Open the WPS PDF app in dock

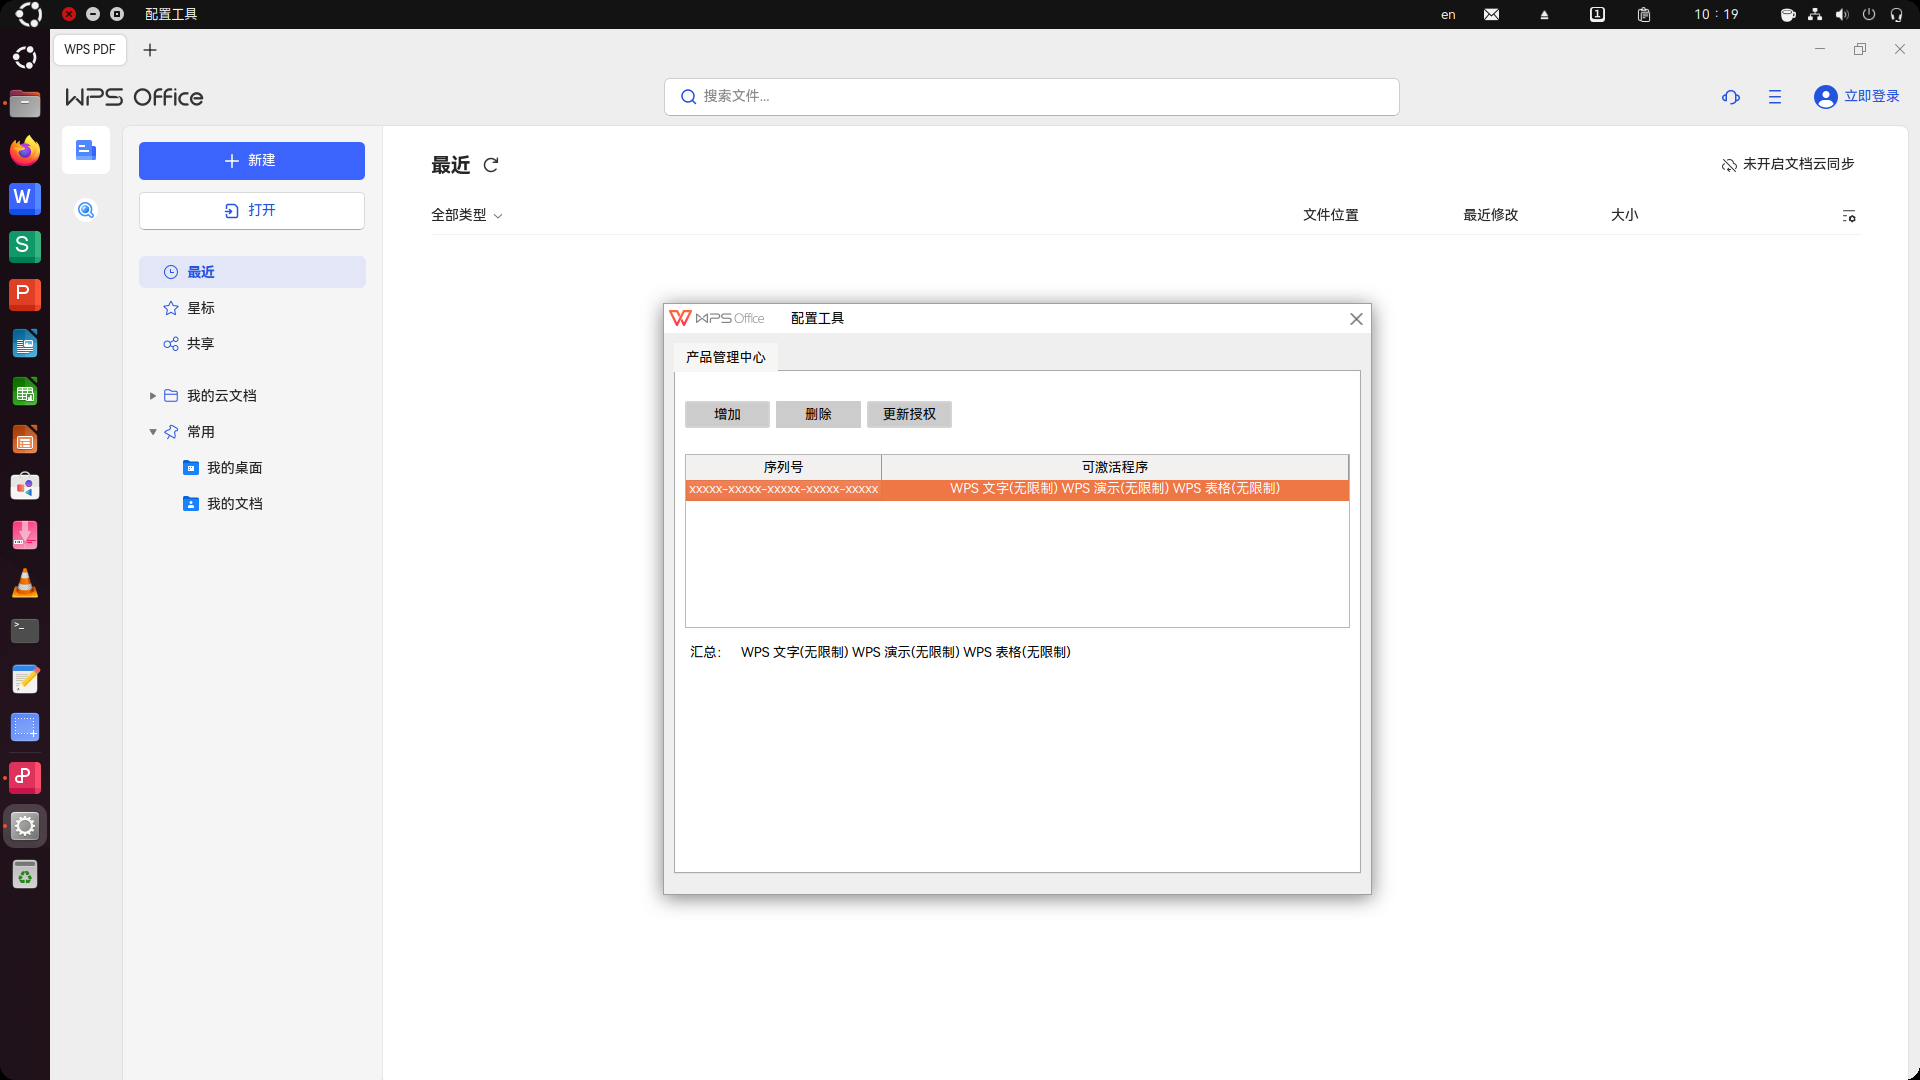[x=25, y=777]
